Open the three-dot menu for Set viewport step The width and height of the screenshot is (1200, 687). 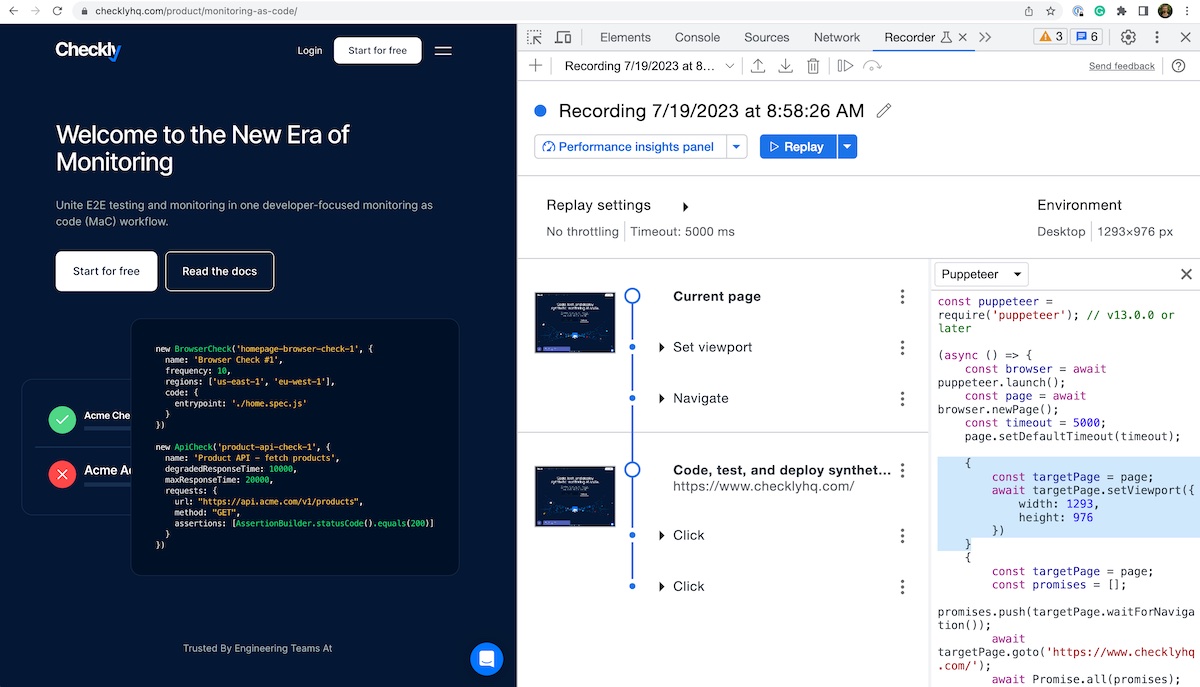(902, 348)
